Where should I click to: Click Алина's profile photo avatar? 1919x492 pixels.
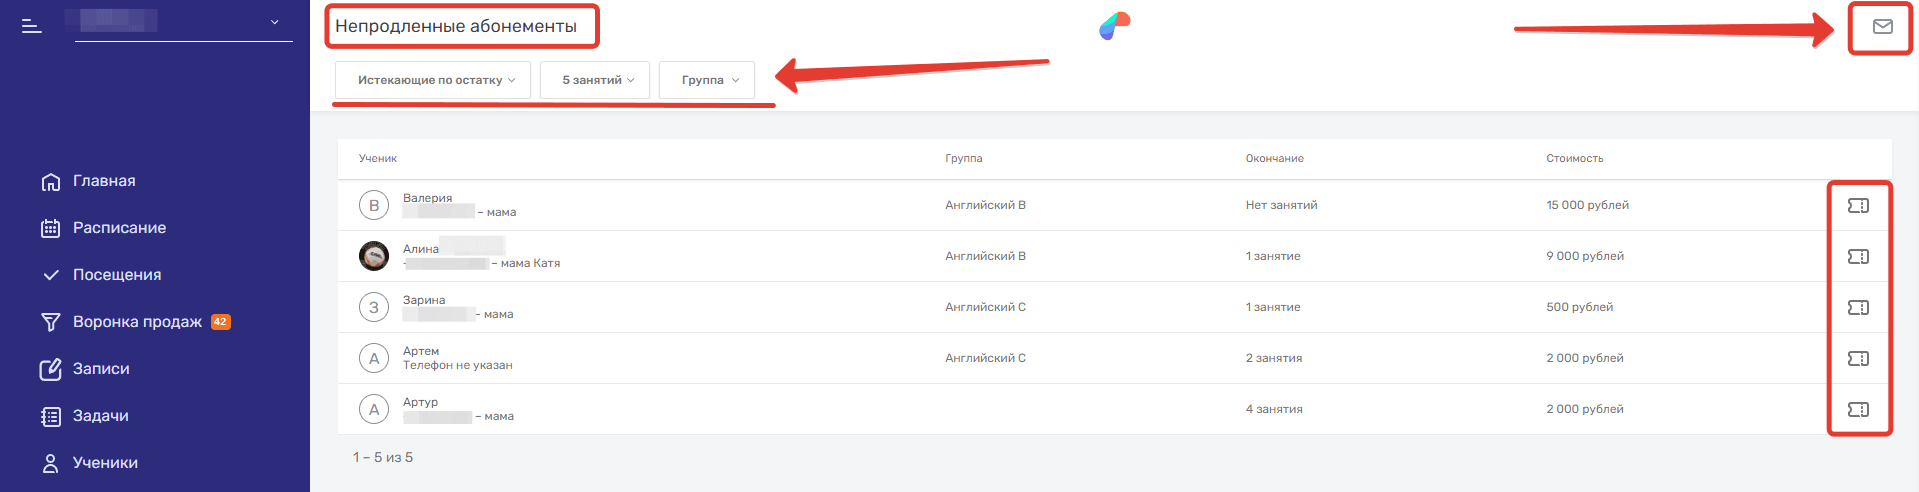tap(374, 256)
